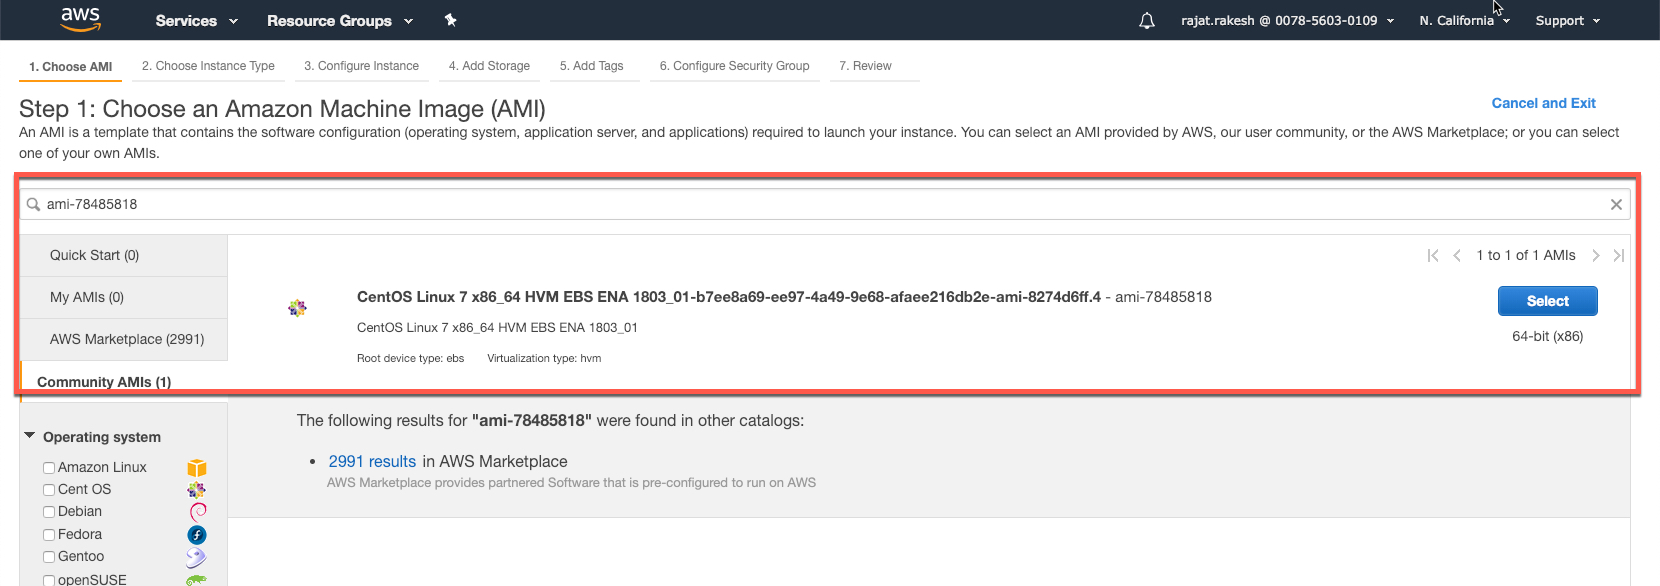Open the rajat.rakesh account menu
This screenshot has height=586, width=1660.
click(x=1287, y=21)
